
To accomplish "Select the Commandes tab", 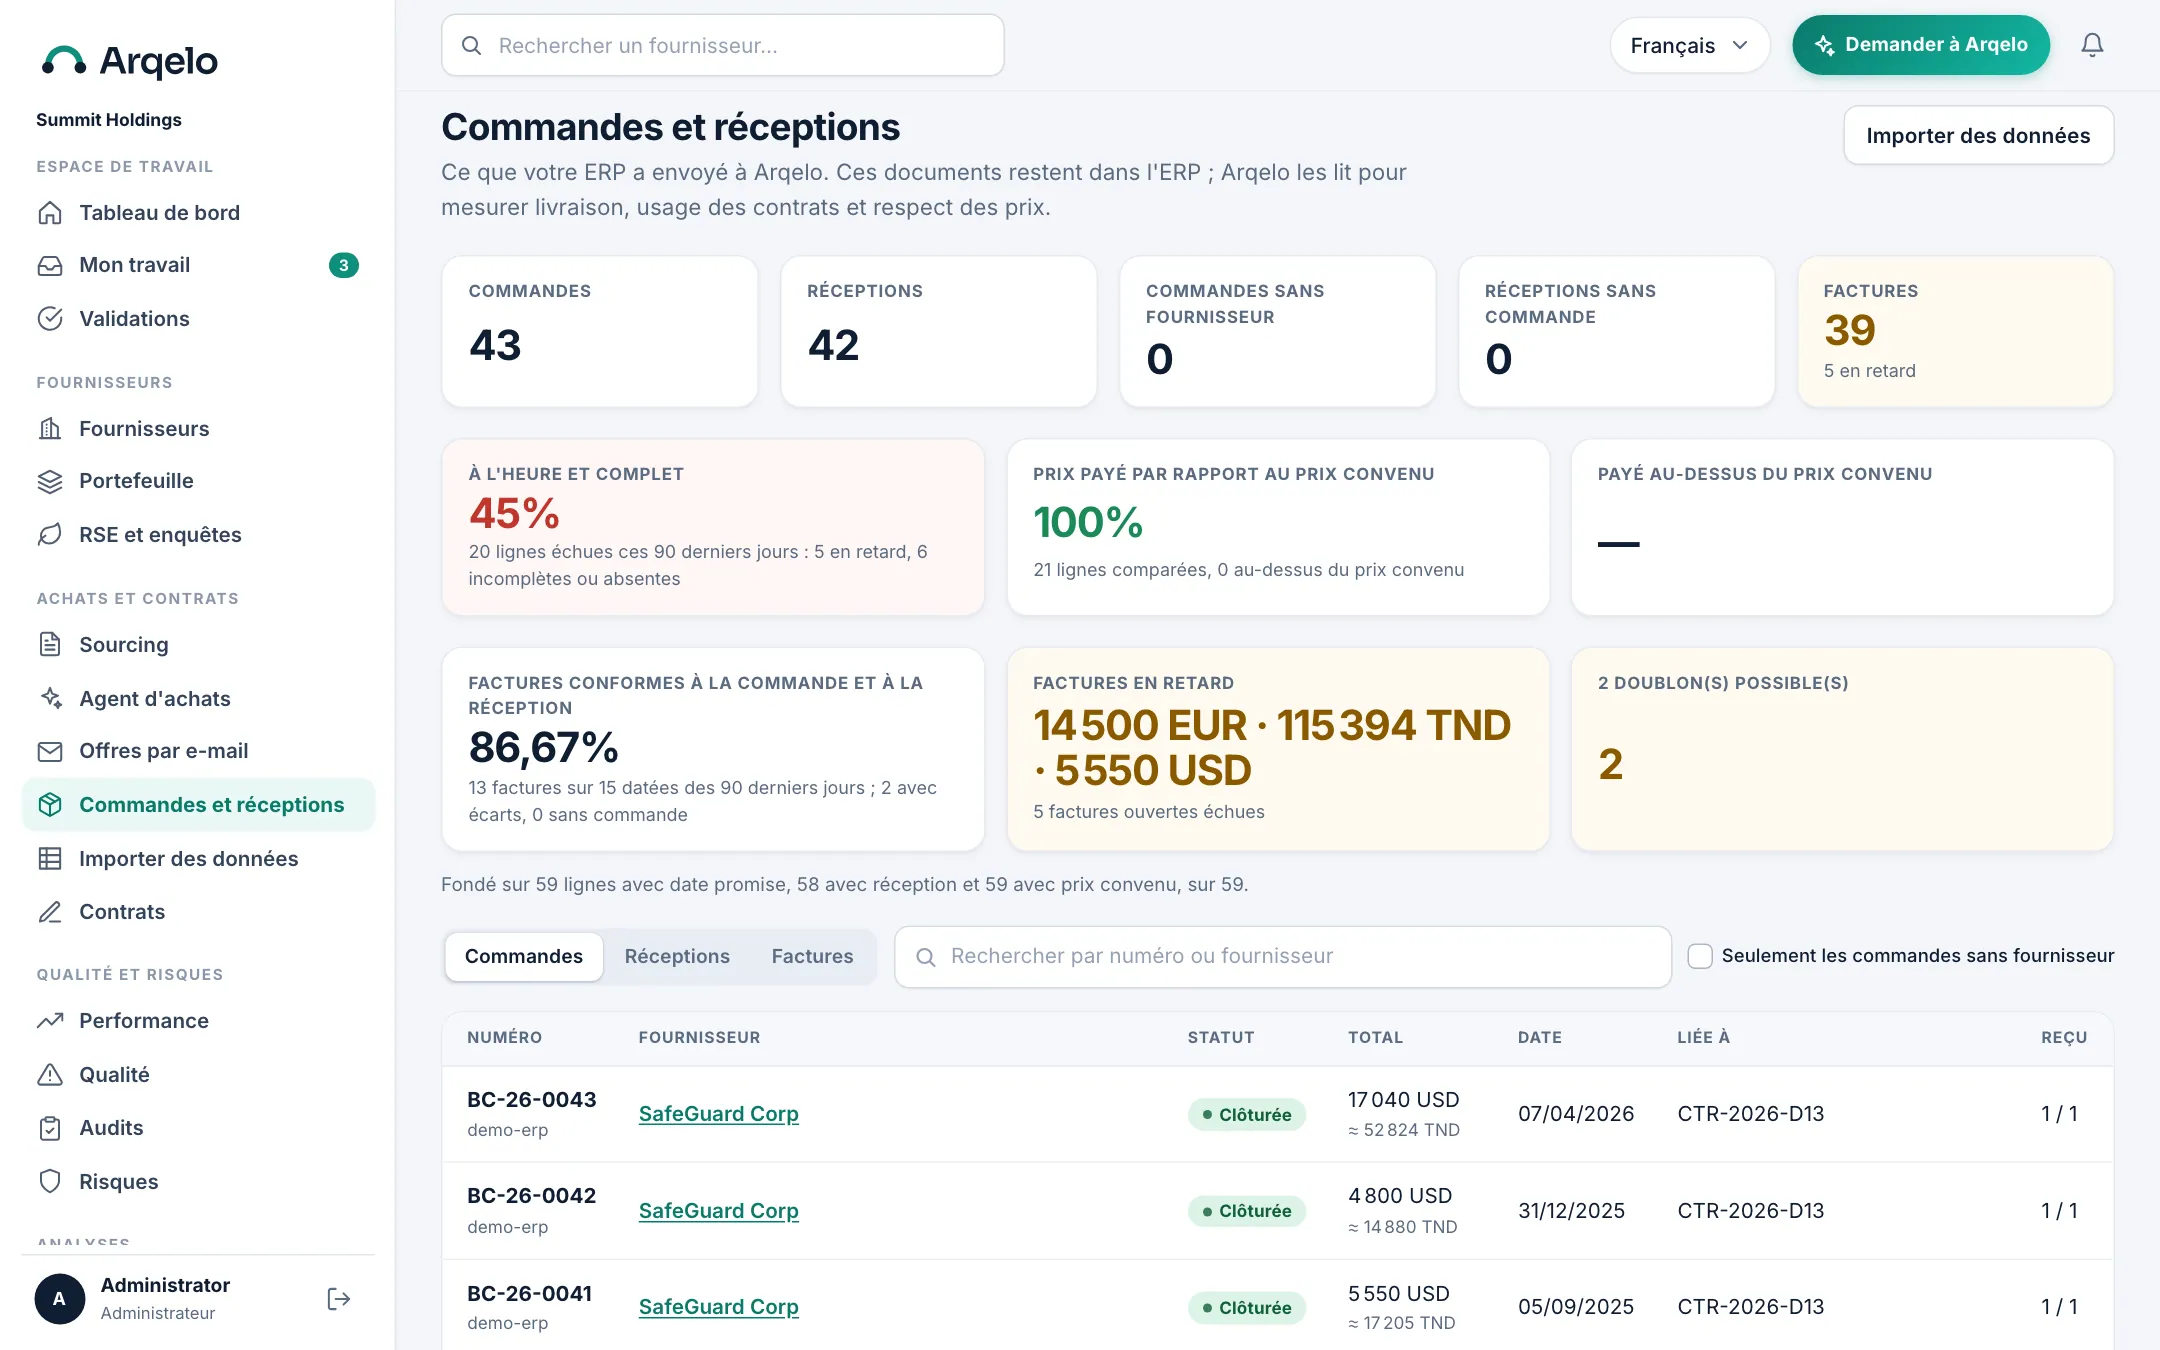I will 524,957.
